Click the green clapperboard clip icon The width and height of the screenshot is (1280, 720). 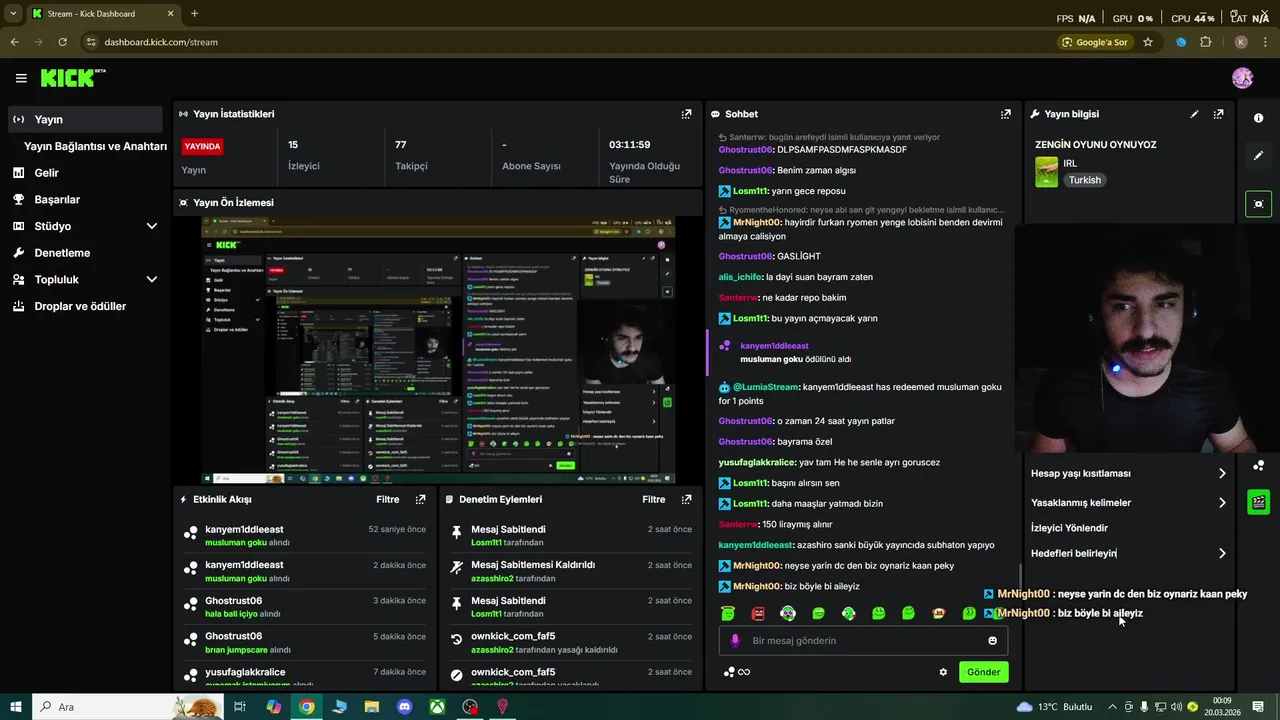click(x=1258, y=502)
